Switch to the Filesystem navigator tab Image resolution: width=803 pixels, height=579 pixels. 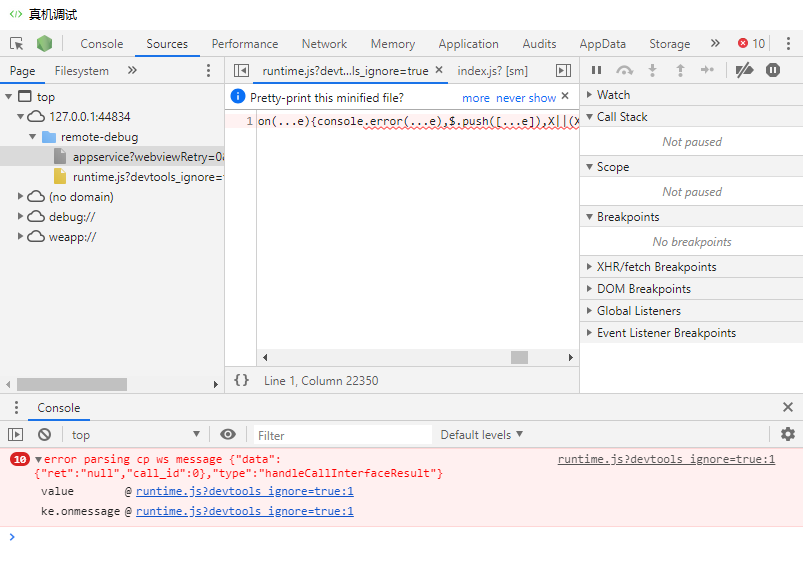pyautogui.click(x=81, y=71)
